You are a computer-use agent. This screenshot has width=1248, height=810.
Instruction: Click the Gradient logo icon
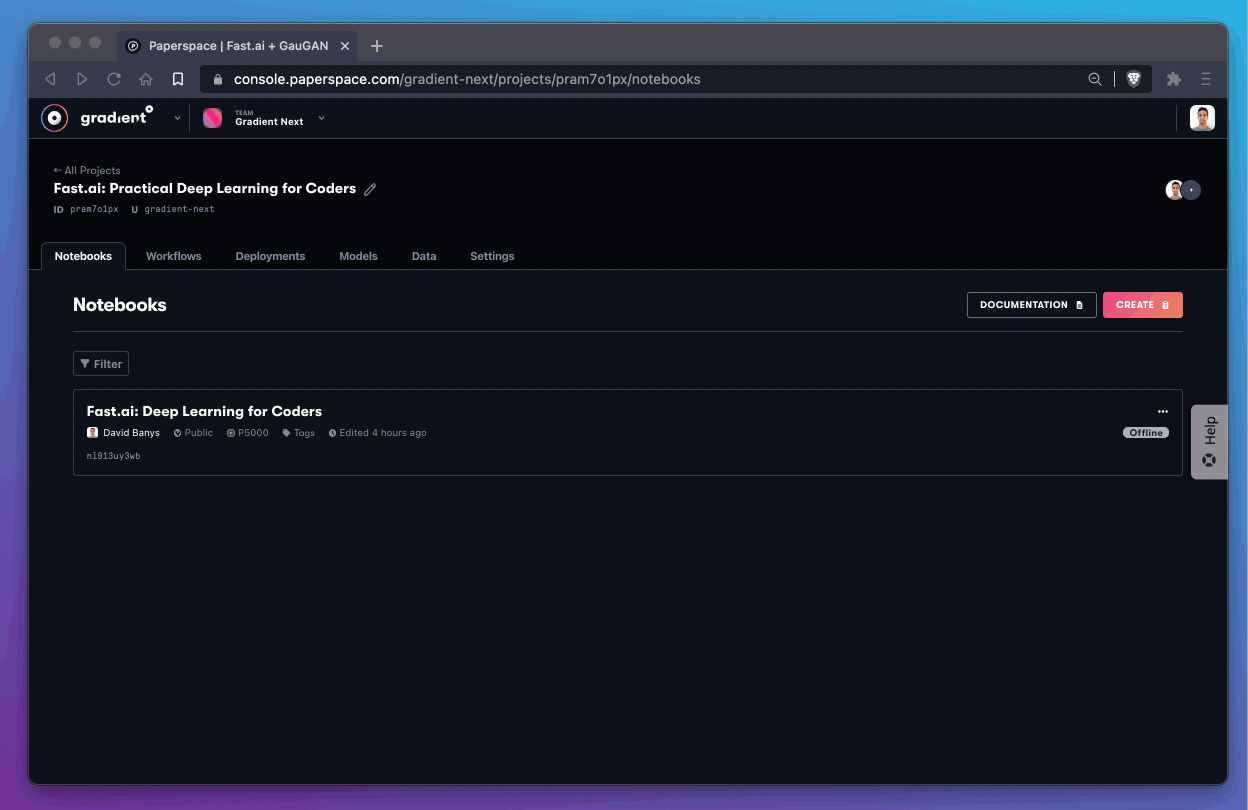[x=55, y=118]
